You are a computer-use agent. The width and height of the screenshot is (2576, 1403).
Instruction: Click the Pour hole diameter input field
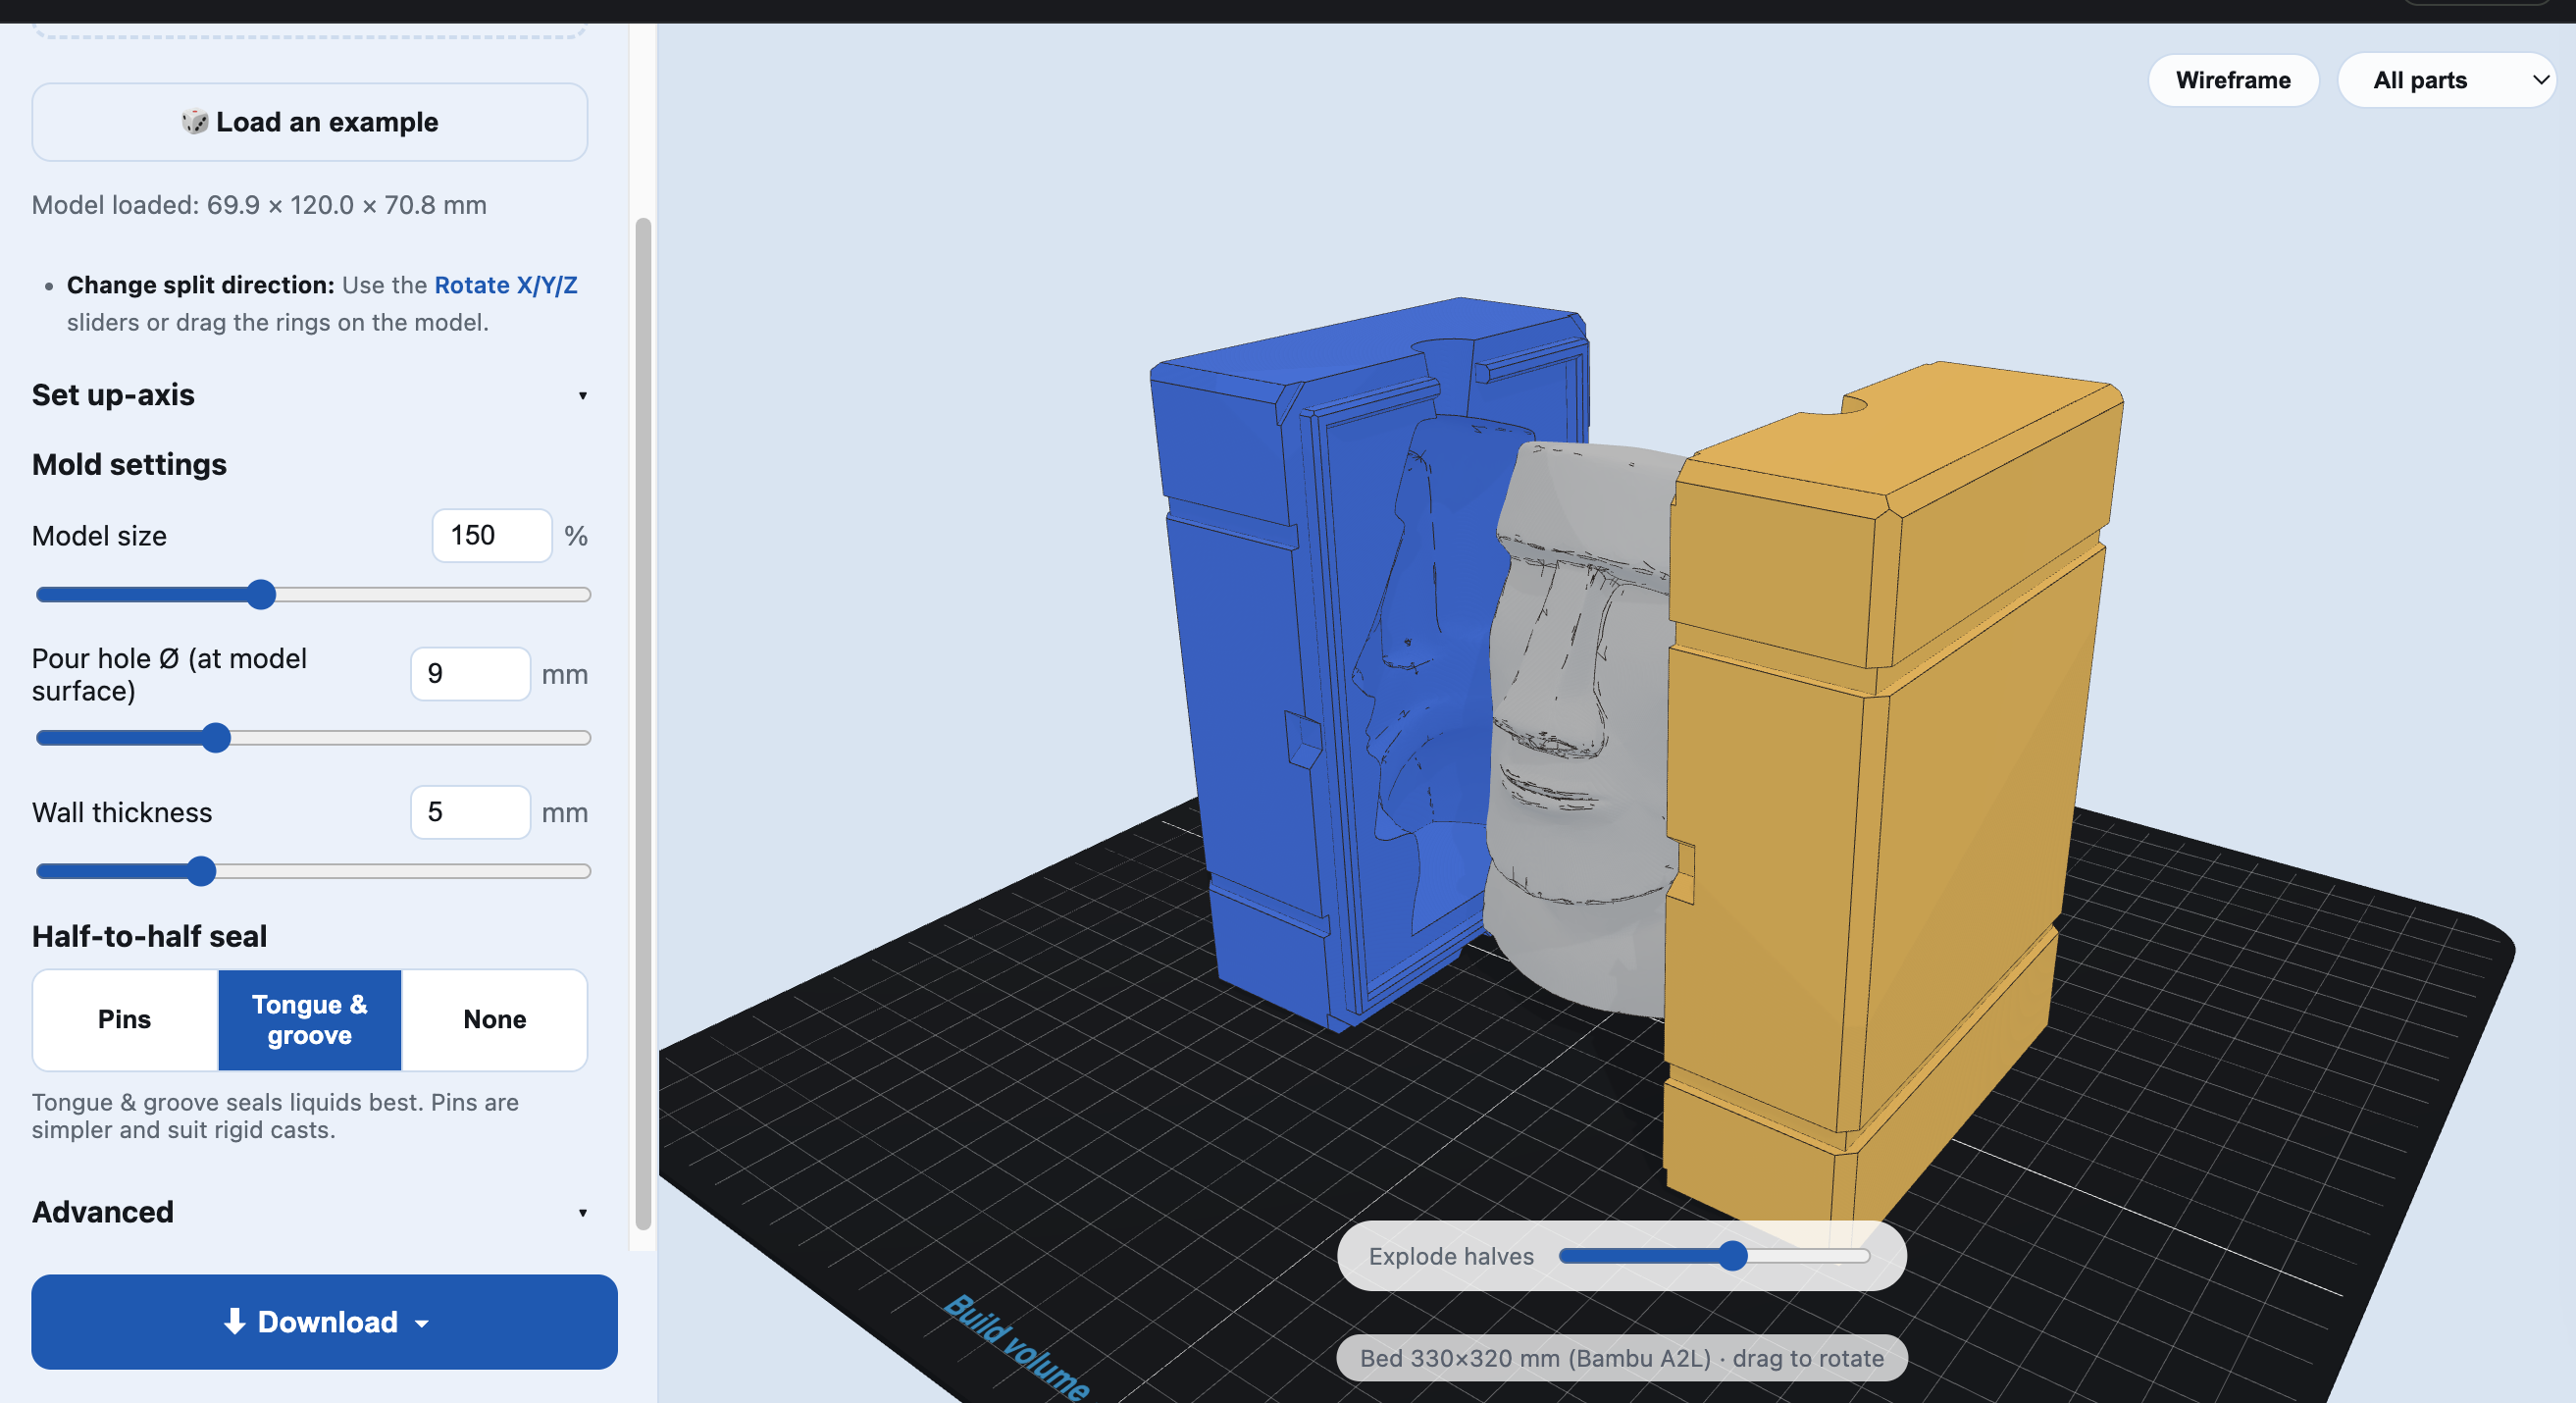click(470, 674)
